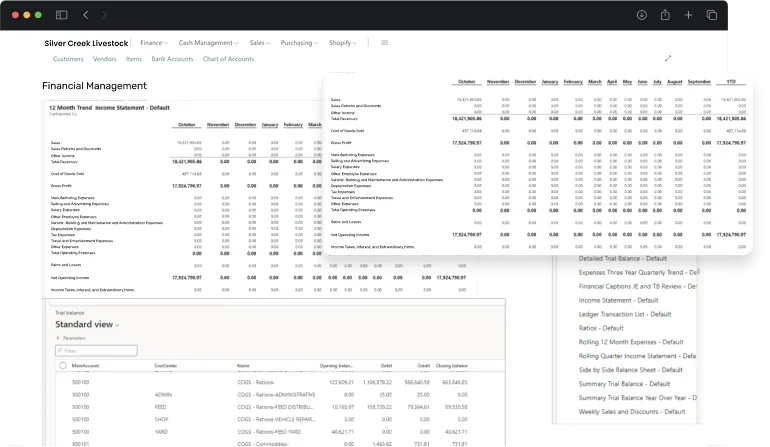Show tab overview icon
The width and height of the screenshot is (770, 447).
[712, 15]
